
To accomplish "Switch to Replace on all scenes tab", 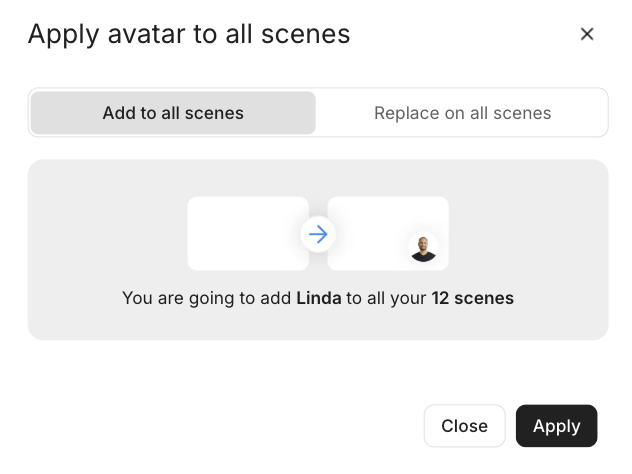I will click(x=462, y=113).
